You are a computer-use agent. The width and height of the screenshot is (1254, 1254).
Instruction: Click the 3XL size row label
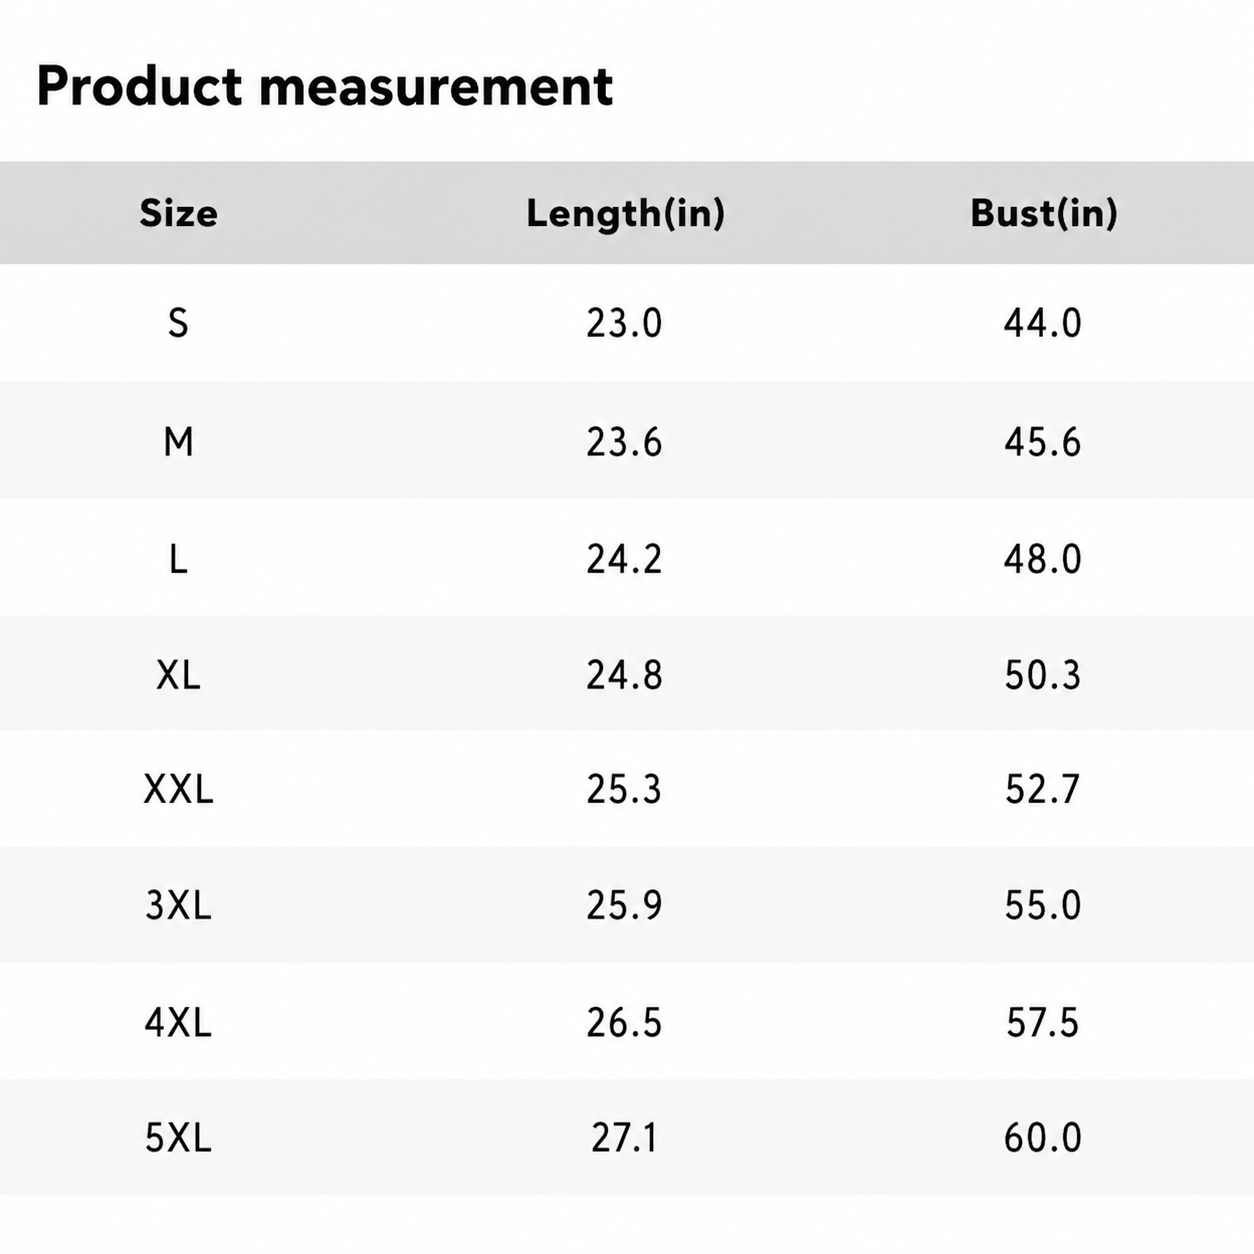pos(178,906)
